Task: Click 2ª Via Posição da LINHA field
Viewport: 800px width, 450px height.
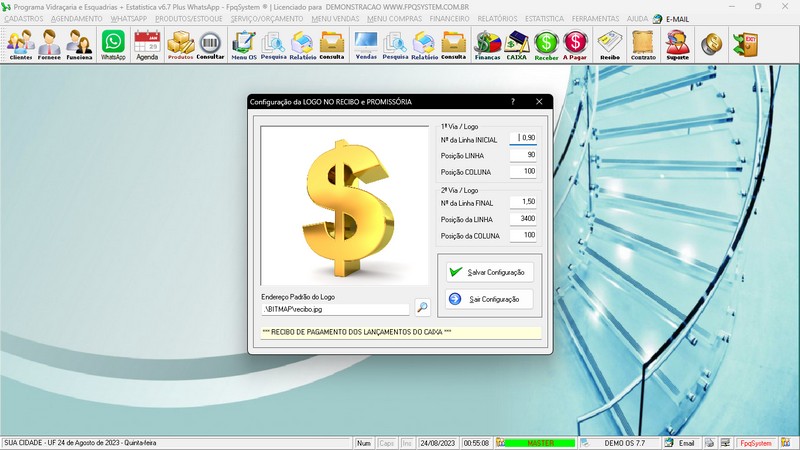Action: click(x=523, y=218)
